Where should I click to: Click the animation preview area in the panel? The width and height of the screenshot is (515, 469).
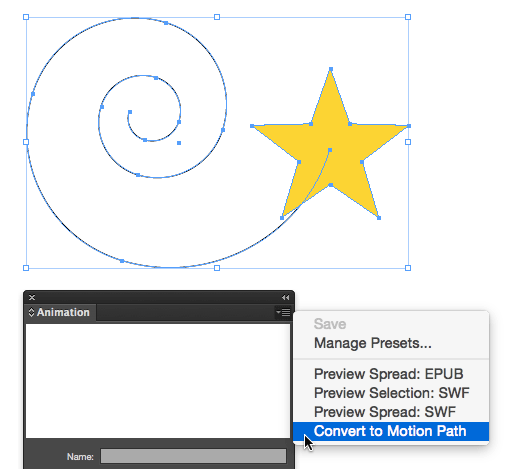(x=158, y=381)
